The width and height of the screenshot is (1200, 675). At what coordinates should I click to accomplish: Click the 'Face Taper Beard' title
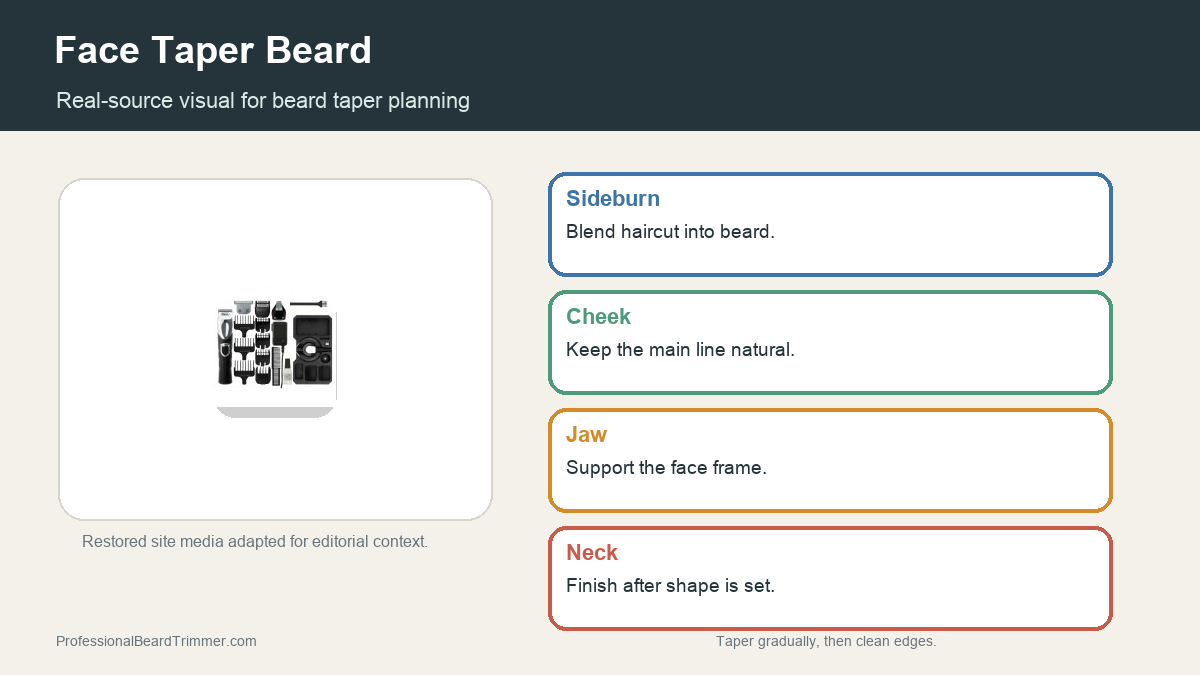pyautogui.click(x=213, y=50)
